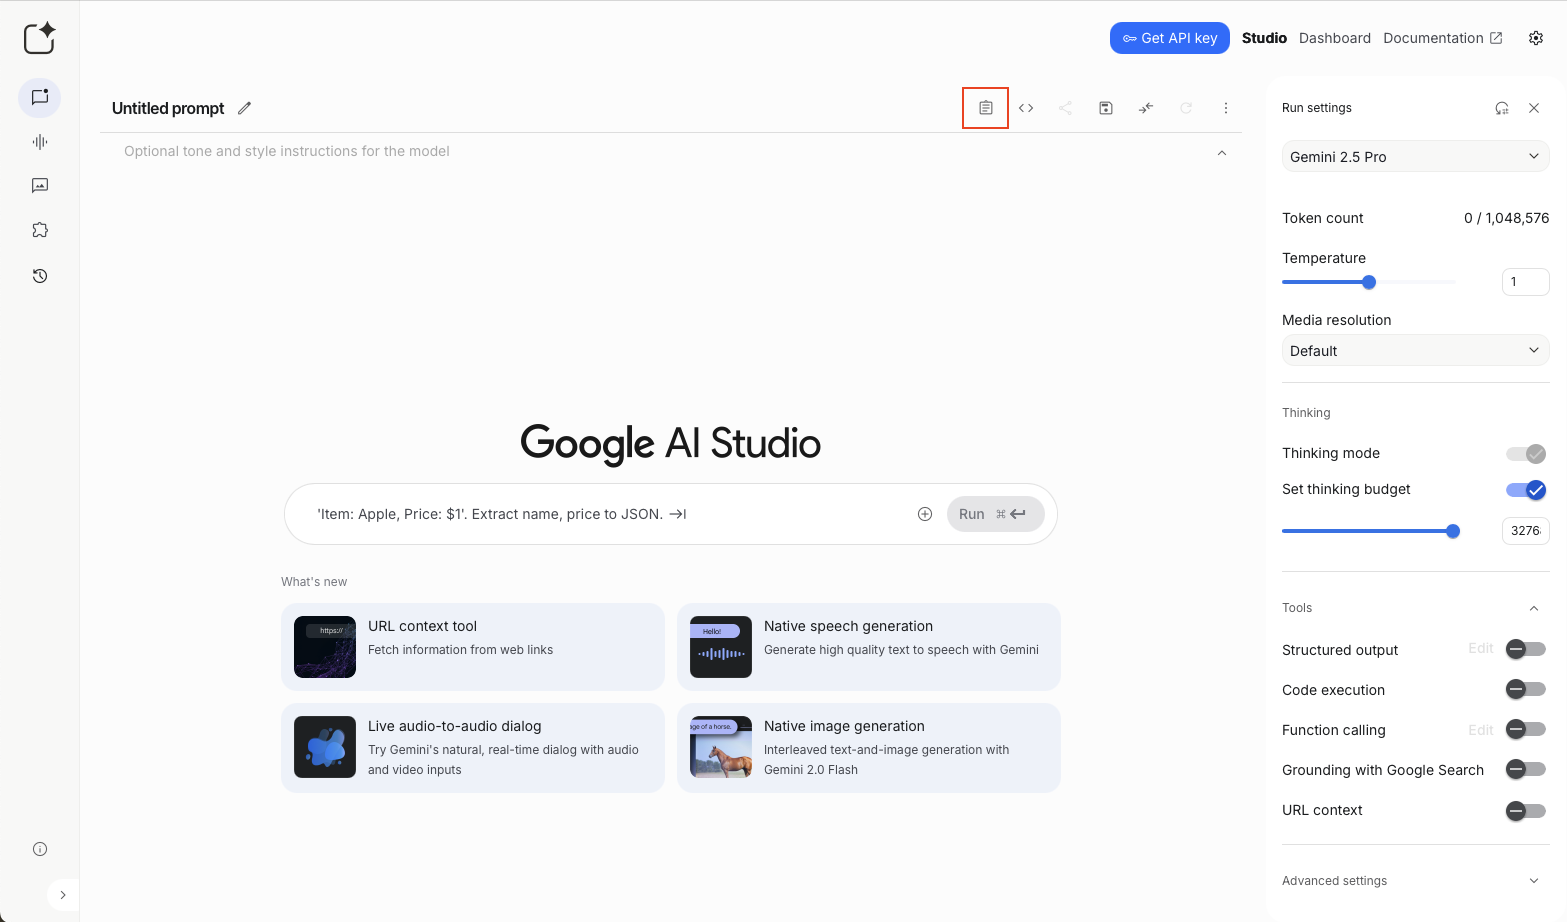Add media with the plus icon

pyautogui.click(x=925, y=514)
